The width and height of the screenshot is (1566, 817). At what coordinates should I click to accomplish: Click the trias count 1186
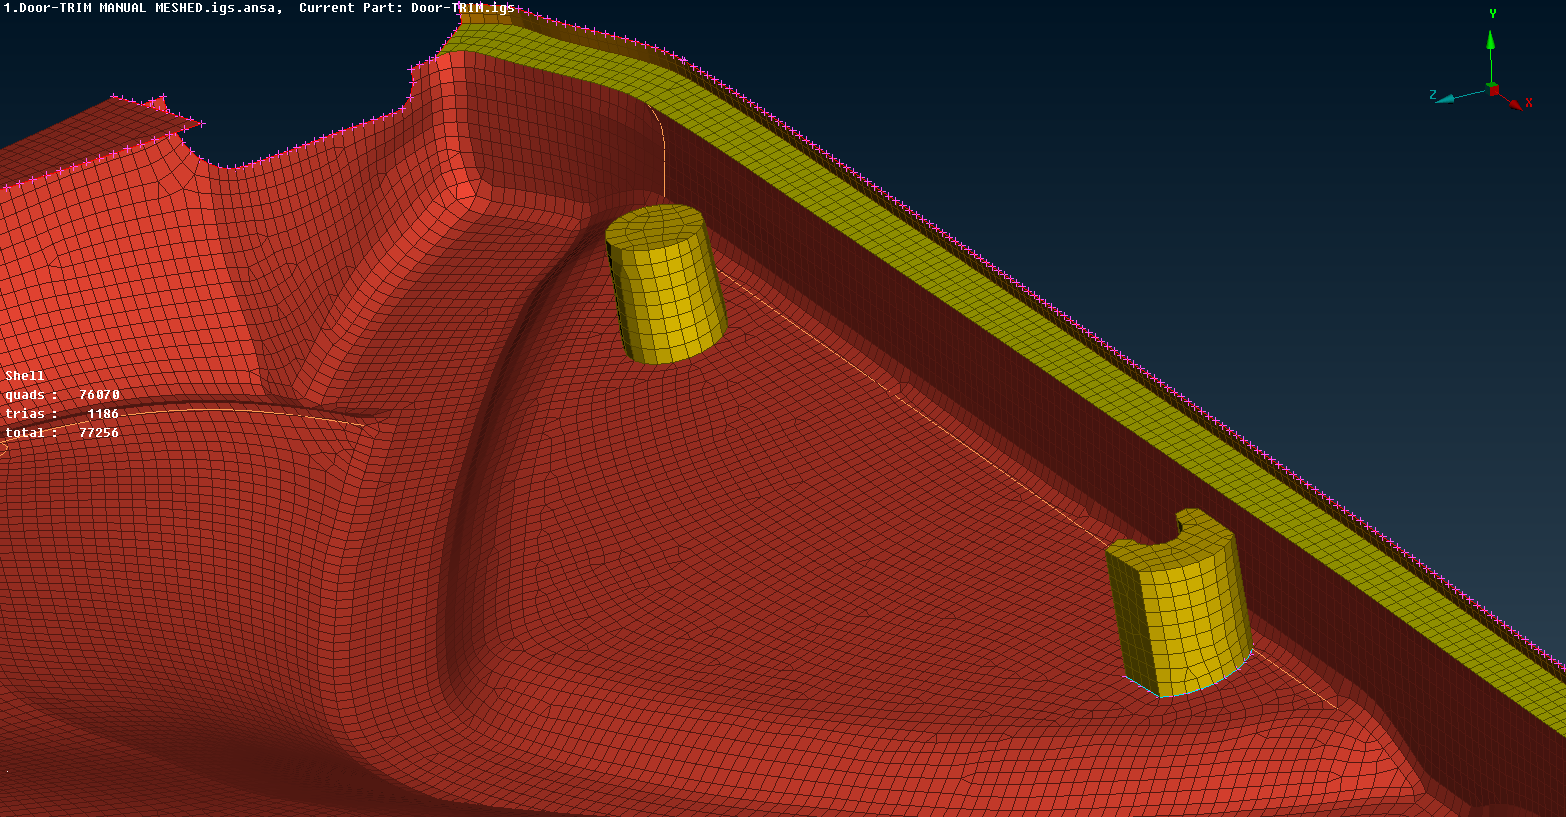[103, 414]
